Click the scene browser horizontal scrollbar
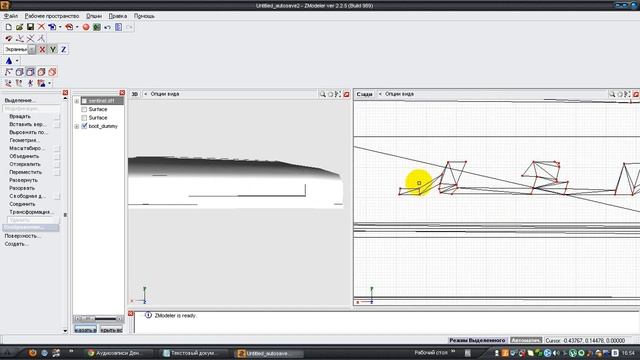The image size is (640, 360). coord(99,319)
